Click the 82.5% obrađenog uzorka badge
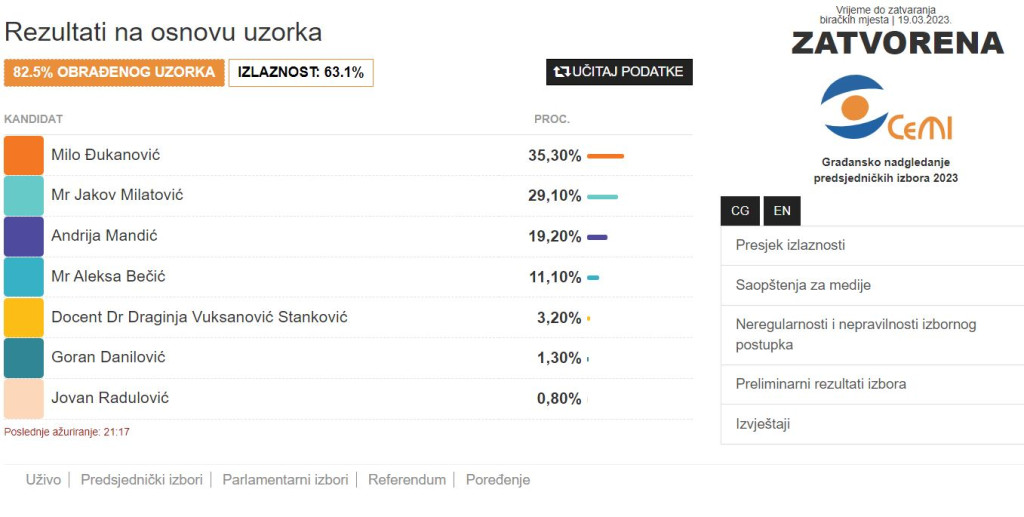The width and height of the screenshot is (1024, 517). tap(114, 72)
